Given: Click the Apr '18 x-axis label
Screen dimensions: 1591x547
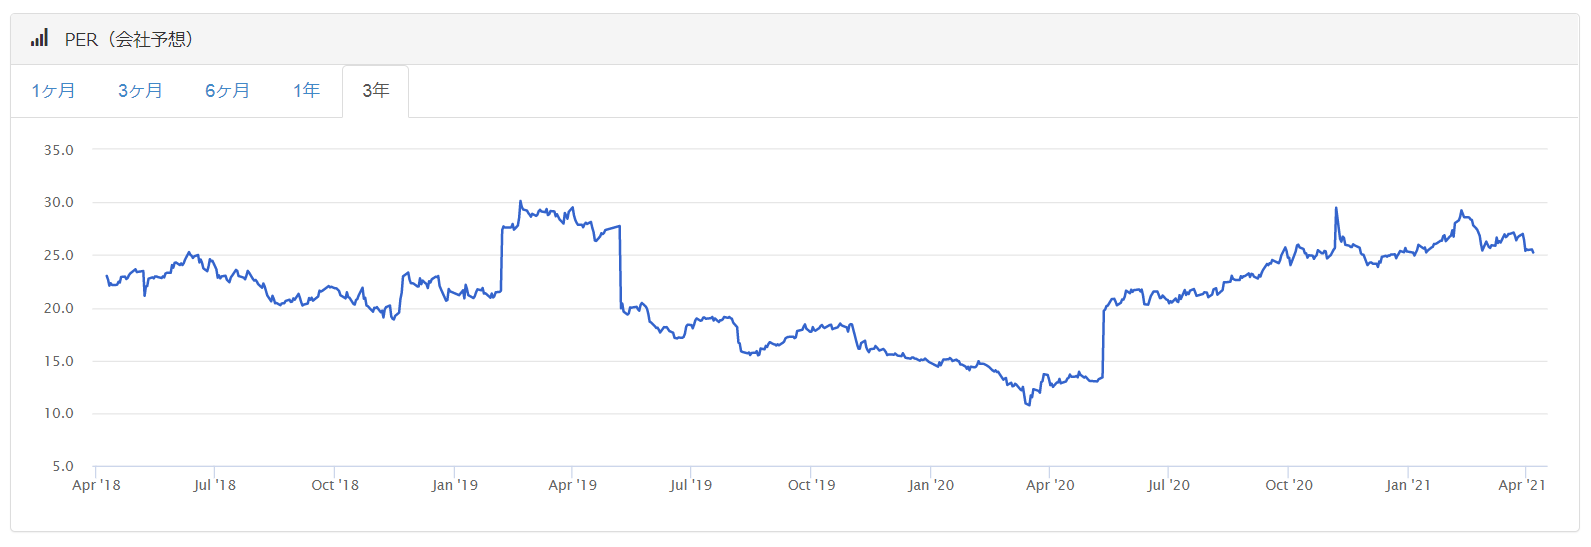Looking at the screenshot, I should [x=96, y=485].
